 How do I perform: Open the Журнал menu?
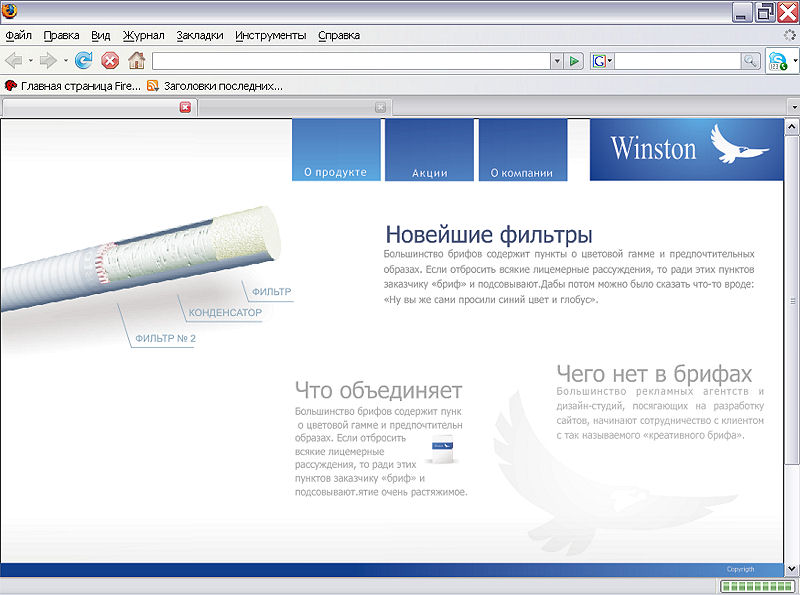click(x=144, y=34)
